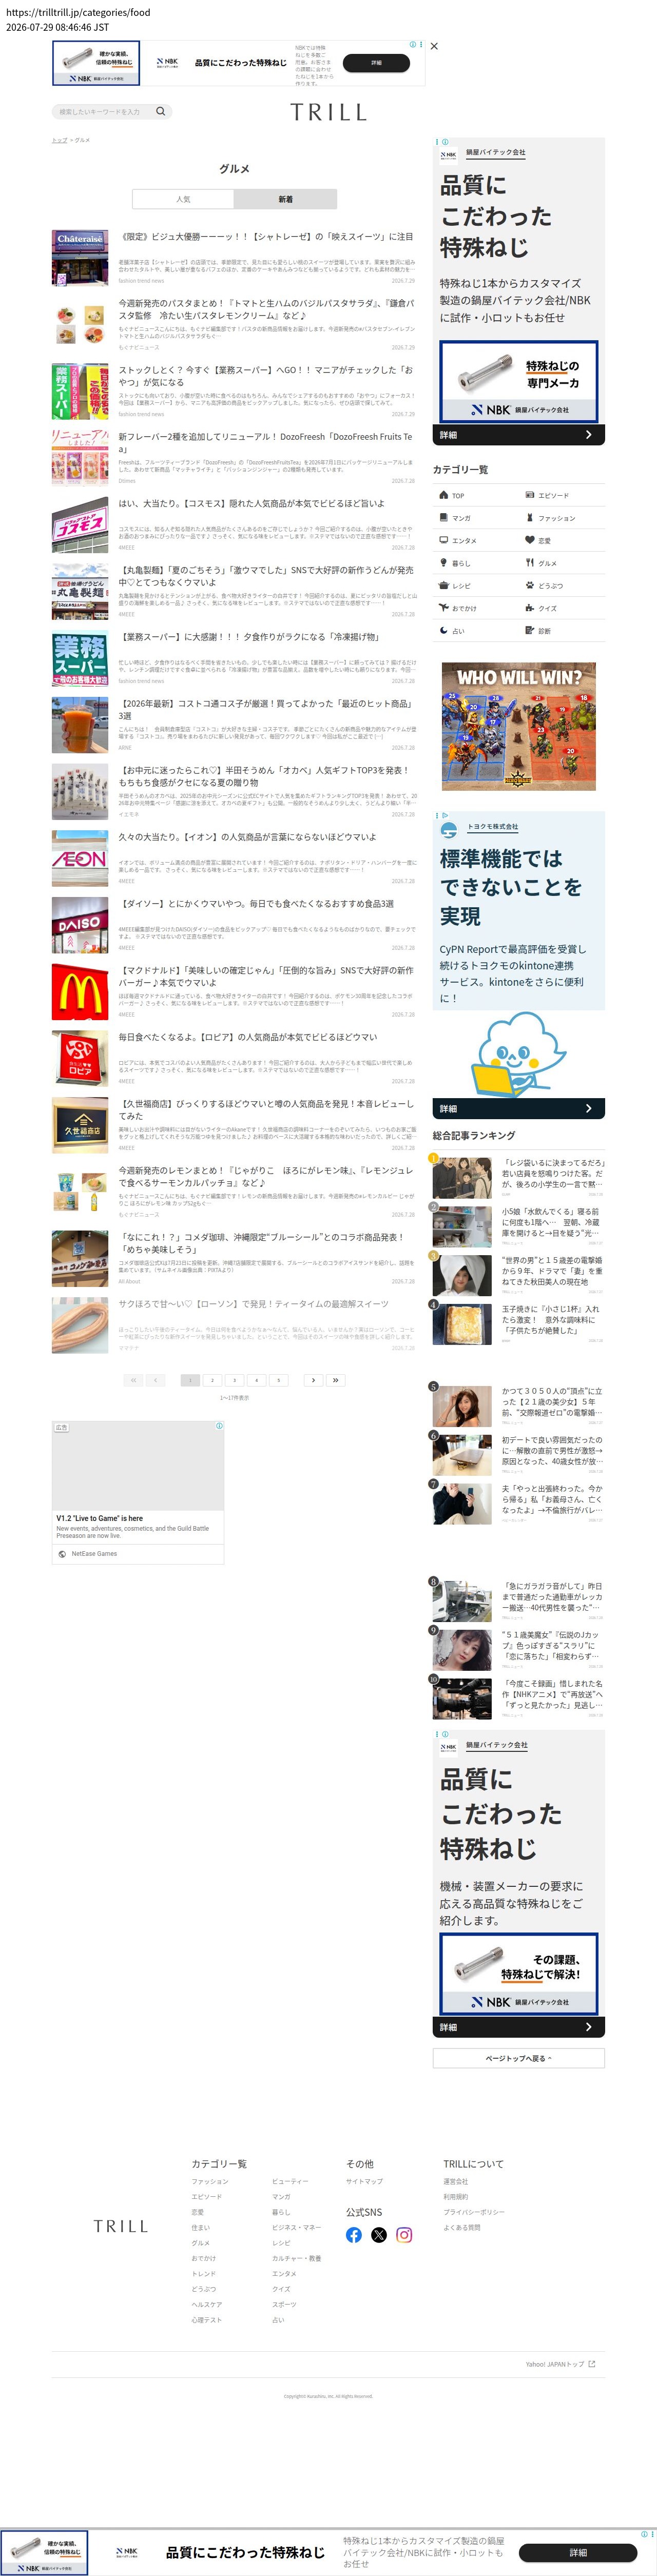The height and width of the screenshot is (2576, 657).
Task: Click the NetEase Games ad info icon
Action: 219,1426
